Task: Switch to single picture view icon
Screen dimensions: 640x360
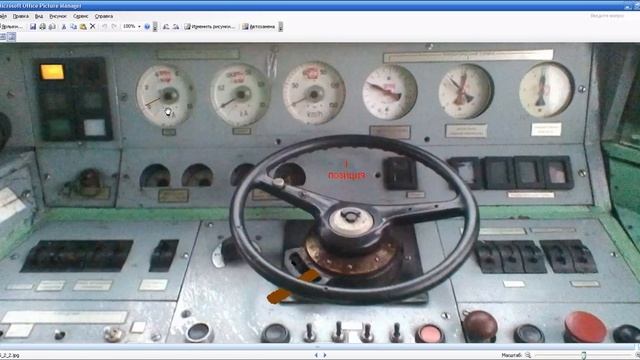Action: tap(11, 37)
